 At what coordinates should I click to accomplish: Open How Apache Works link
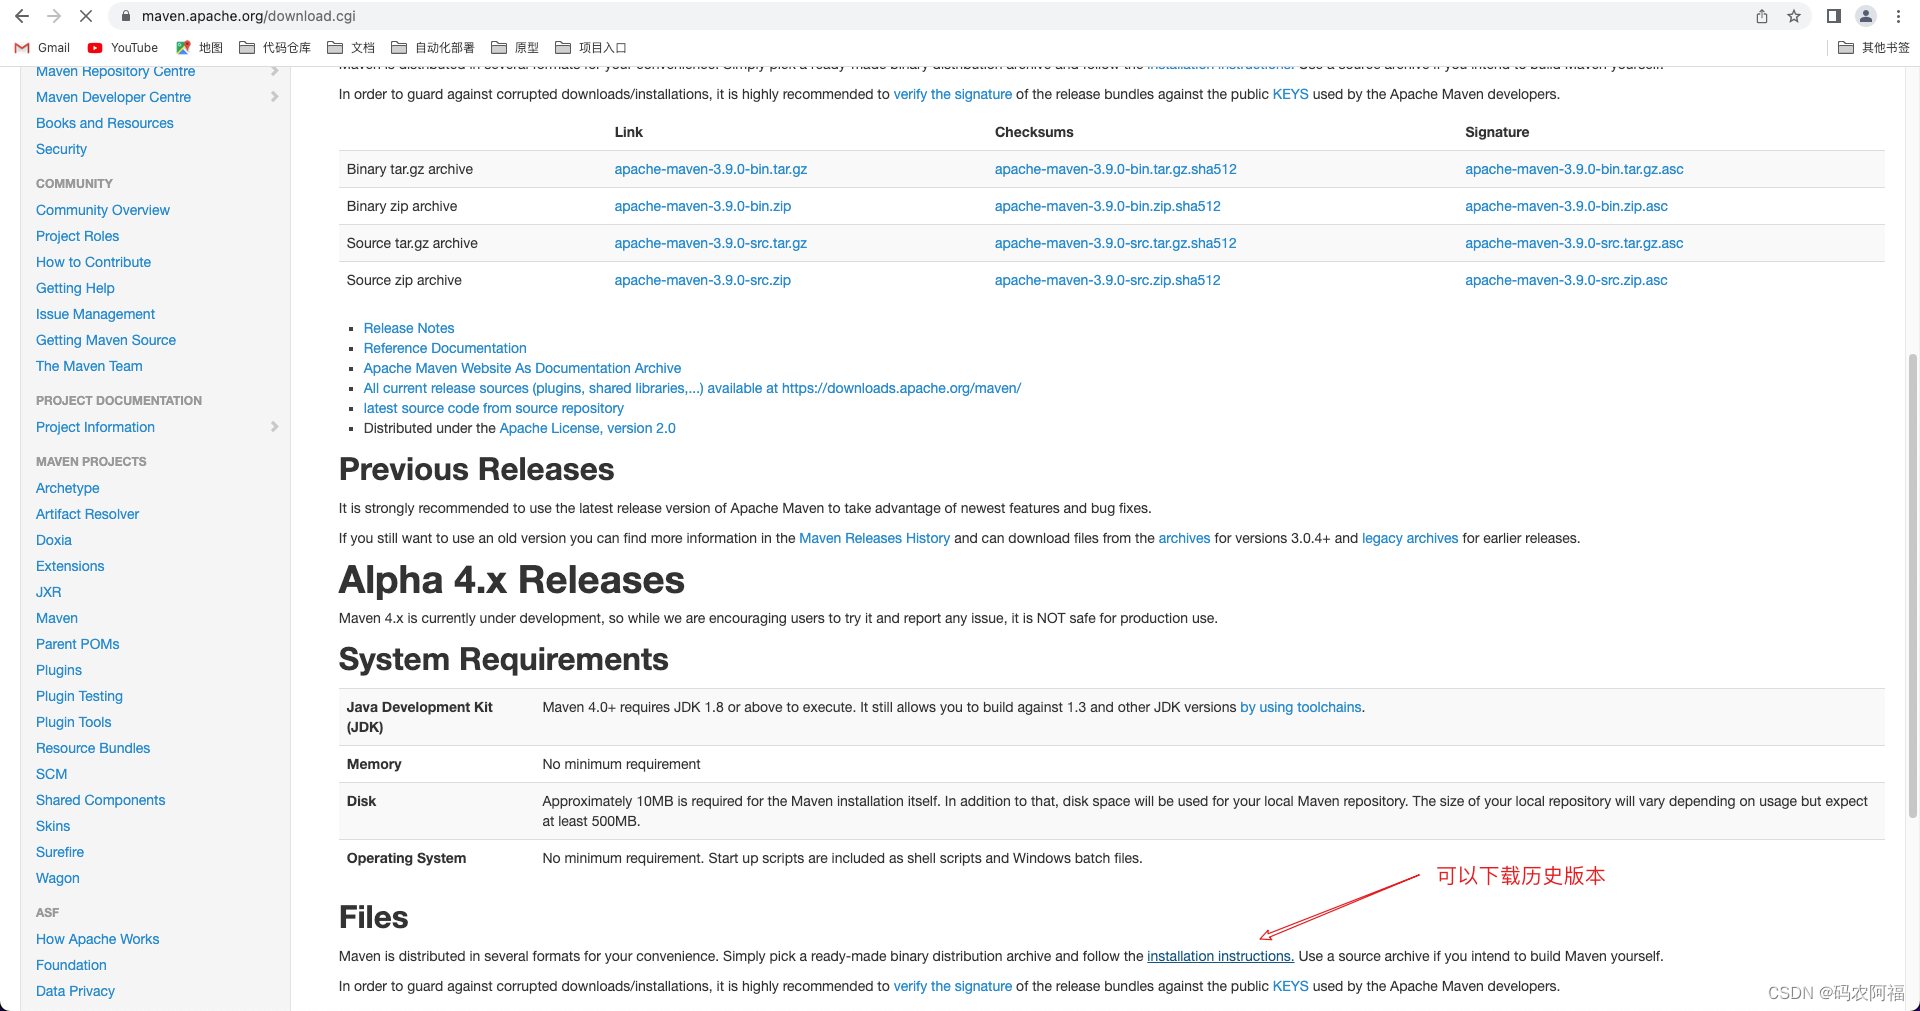coord(97,939)
